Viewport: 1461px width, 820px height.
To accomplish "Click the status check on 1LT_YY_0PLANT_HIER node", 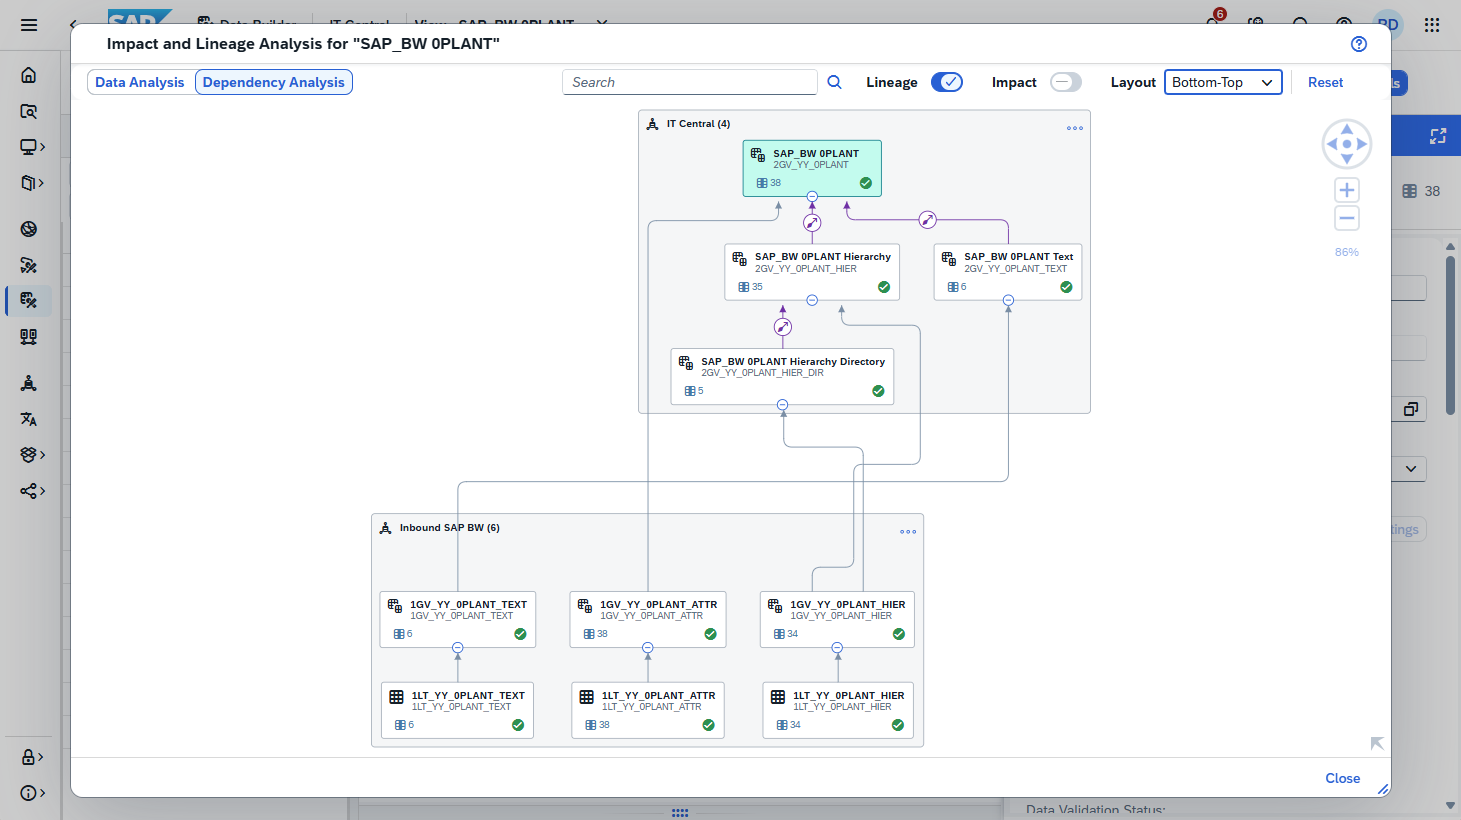I will click(x=898, y=725).
